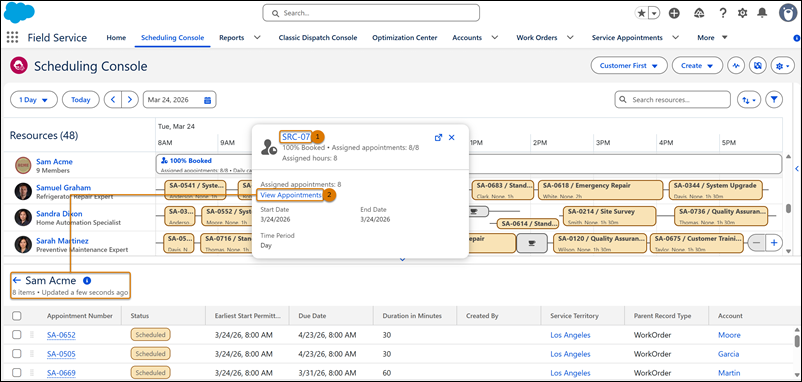This screenshot has width=802, height=382.
Task: Check the SA-0505 row checkbox
Action: click(17, 354)
